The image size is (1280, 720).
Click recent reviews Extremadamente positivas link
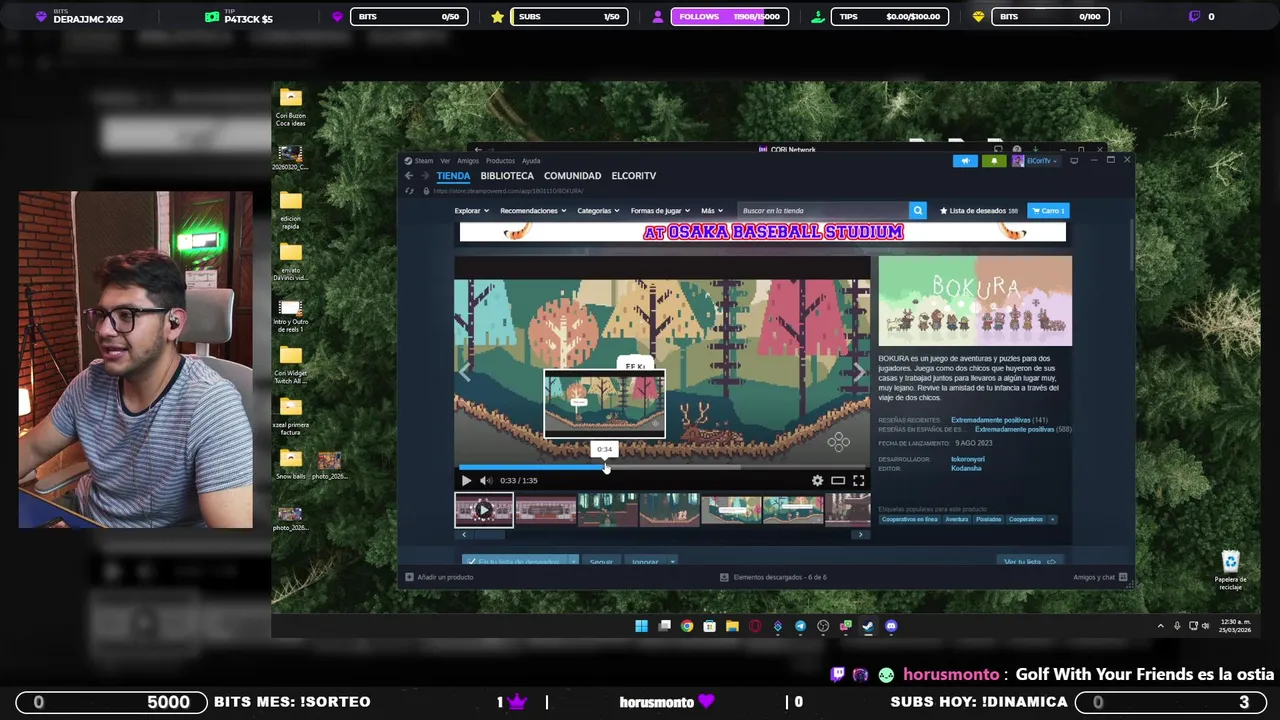990,420
